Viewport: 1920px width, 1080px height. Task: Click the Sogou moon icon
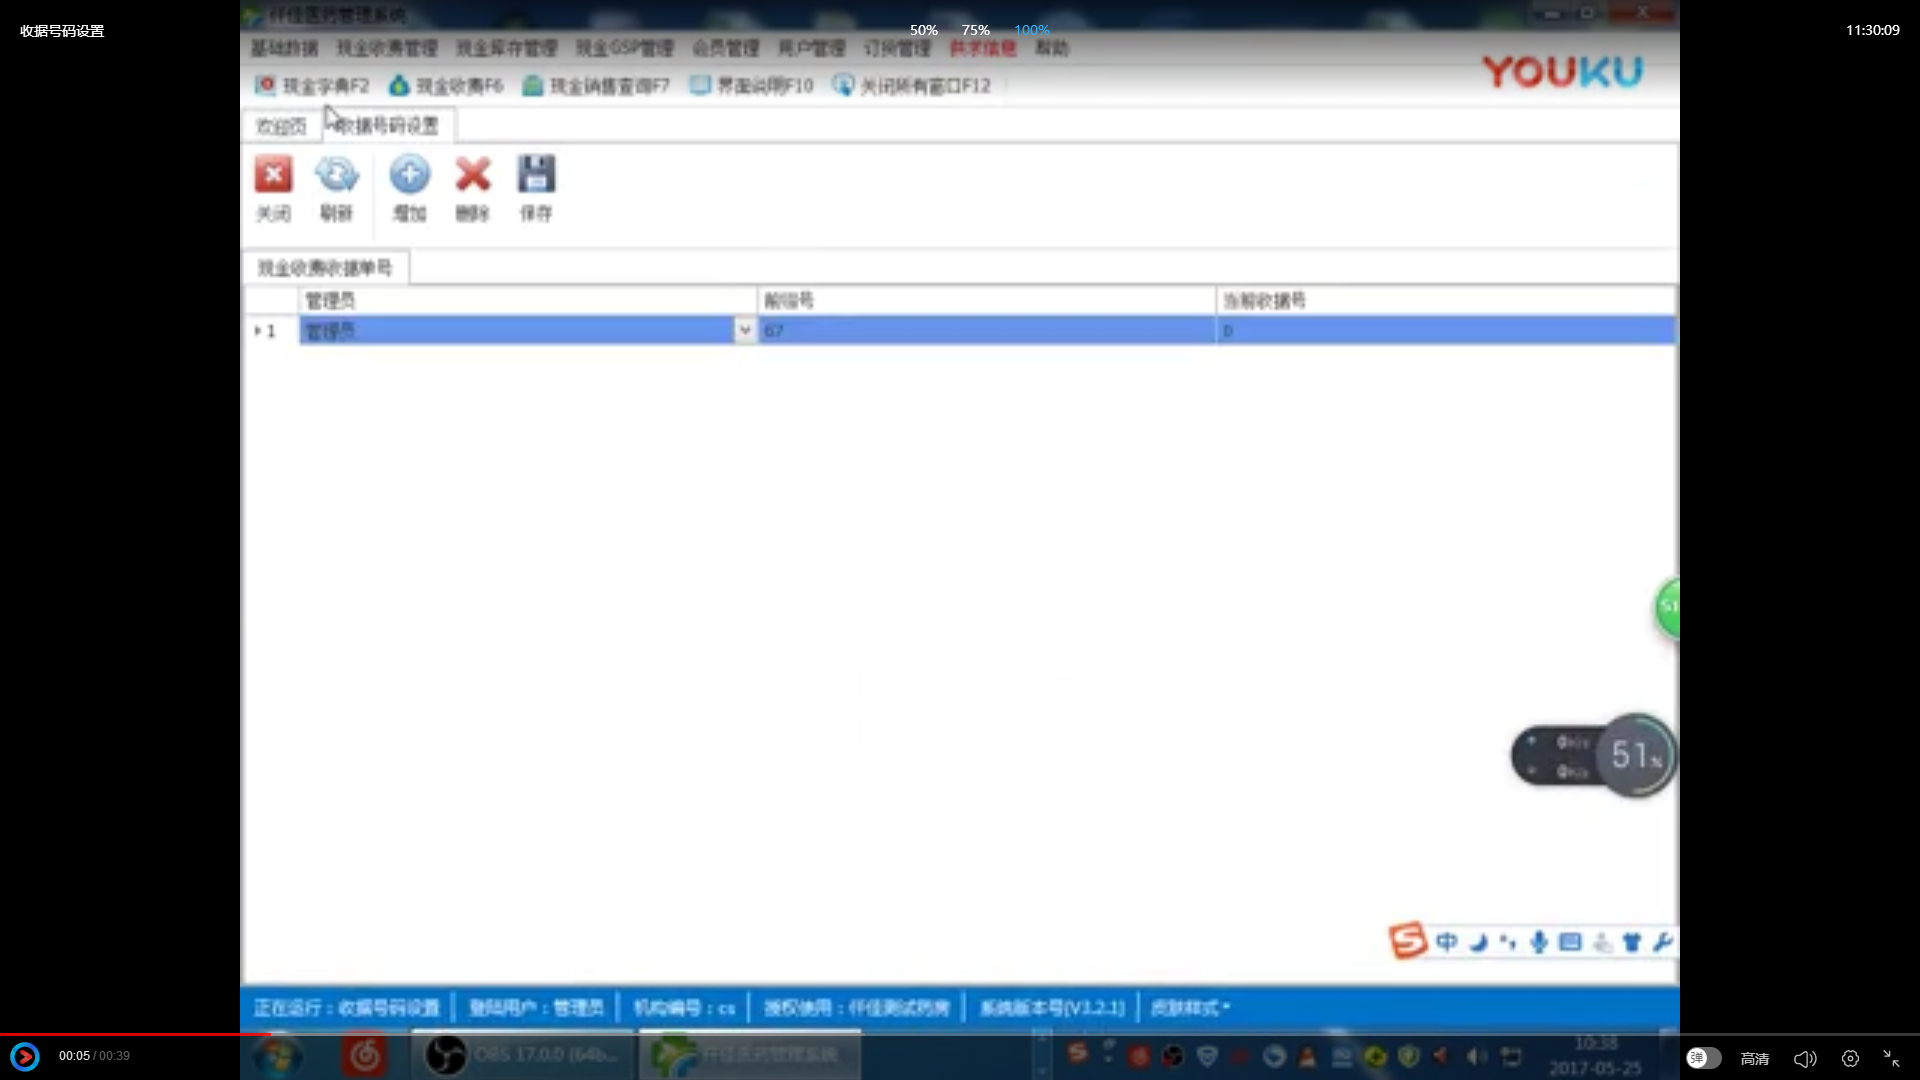point(1478,942)
